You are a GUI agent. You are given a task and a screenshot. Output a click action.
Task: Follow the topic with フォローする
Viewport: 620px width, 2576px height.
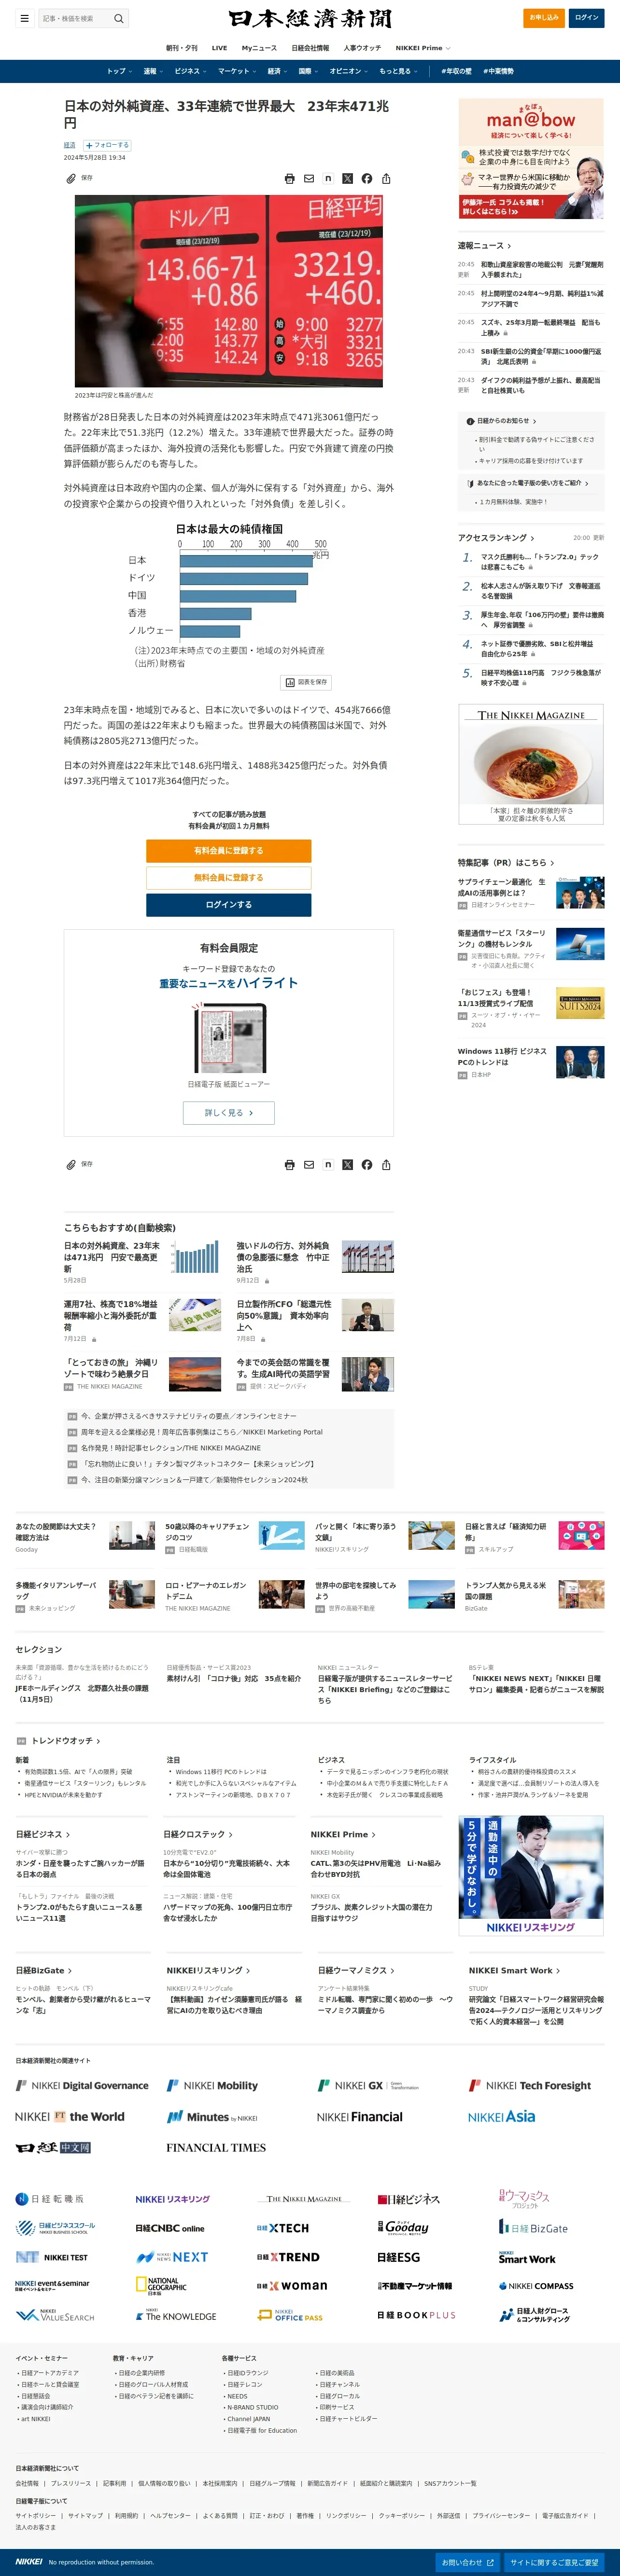coord(107,145)
